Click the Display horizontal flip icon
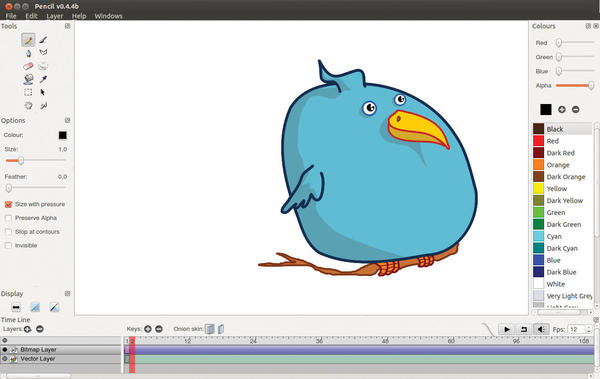 pos(16,307)
